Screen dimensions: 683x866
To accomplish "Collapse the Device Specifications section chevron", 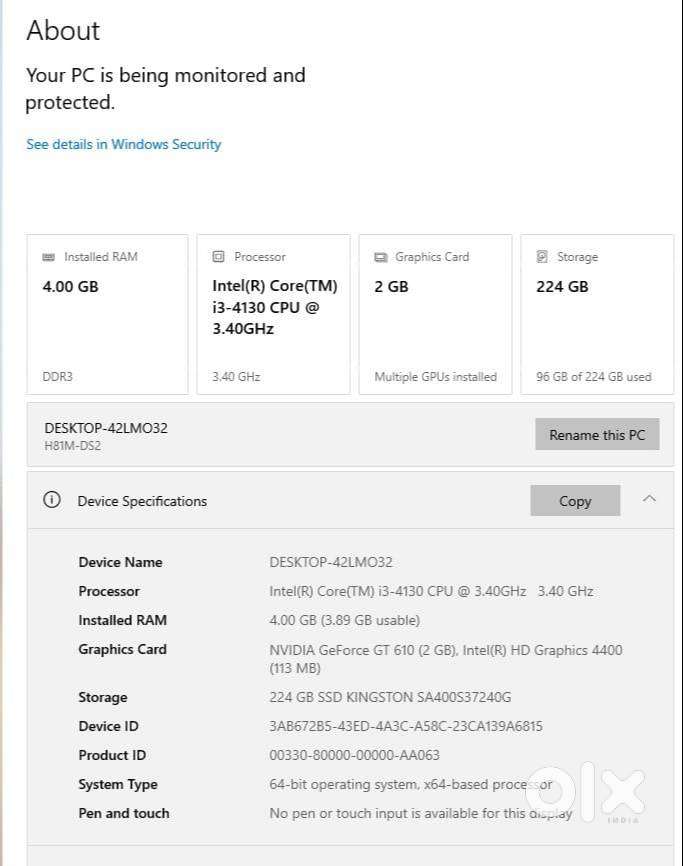I will pos(649,498).
